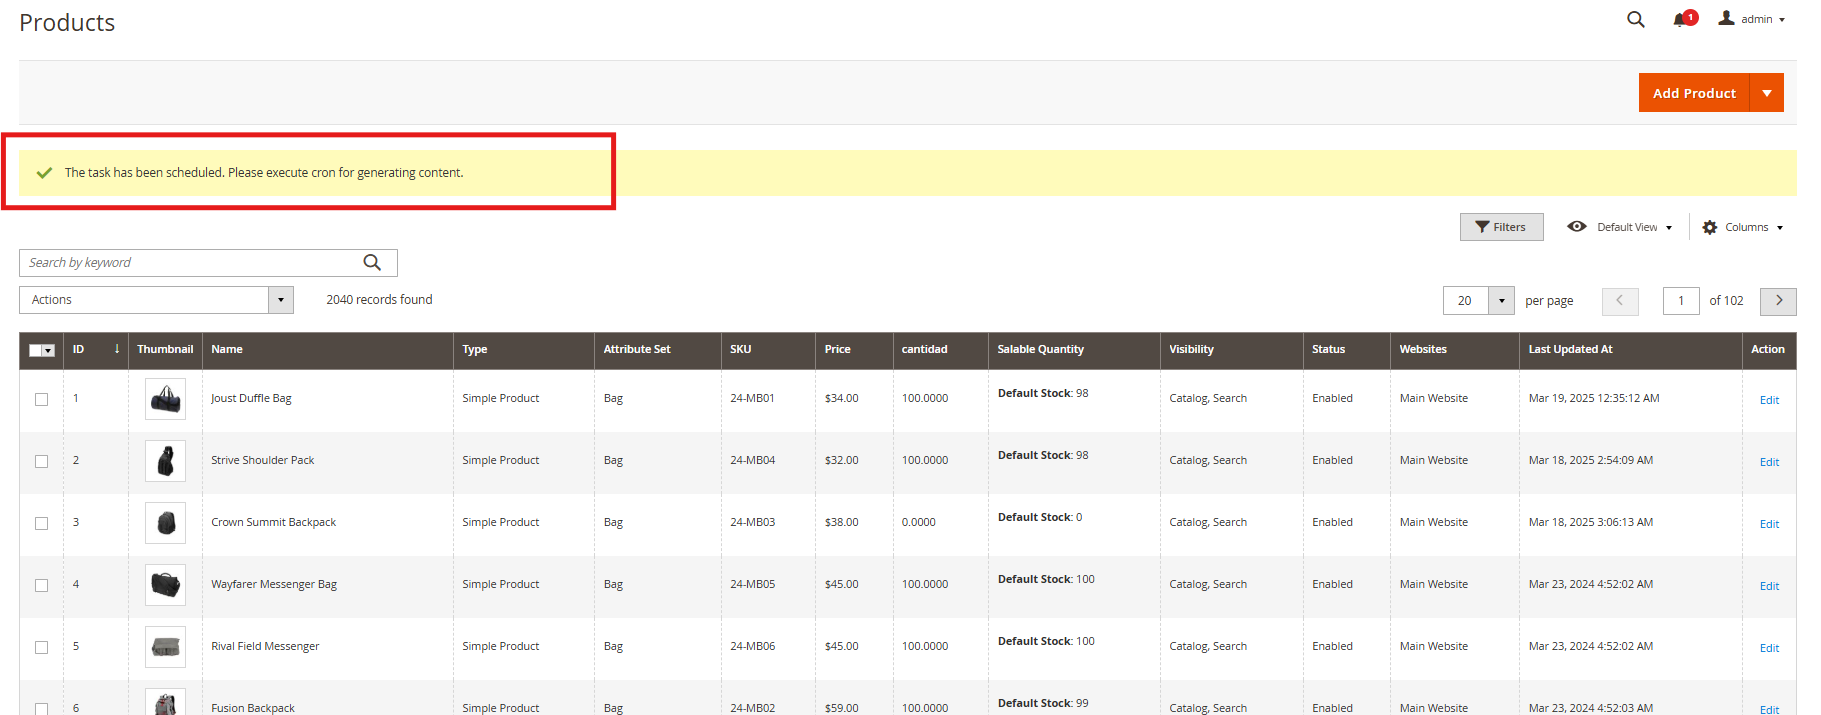Open the Joust Duffle Bag thumbnail
The height and width of the screenshot is (715, 1821).
click(165, 399)
